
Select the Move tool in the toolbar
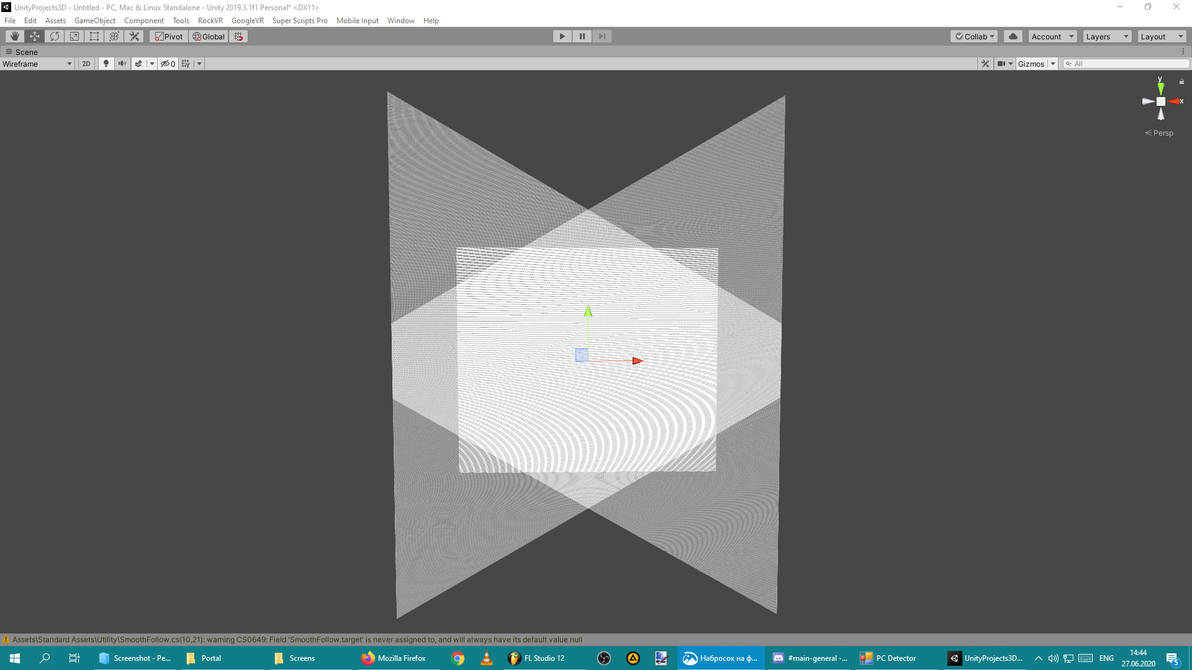click(x=33, y=36)
